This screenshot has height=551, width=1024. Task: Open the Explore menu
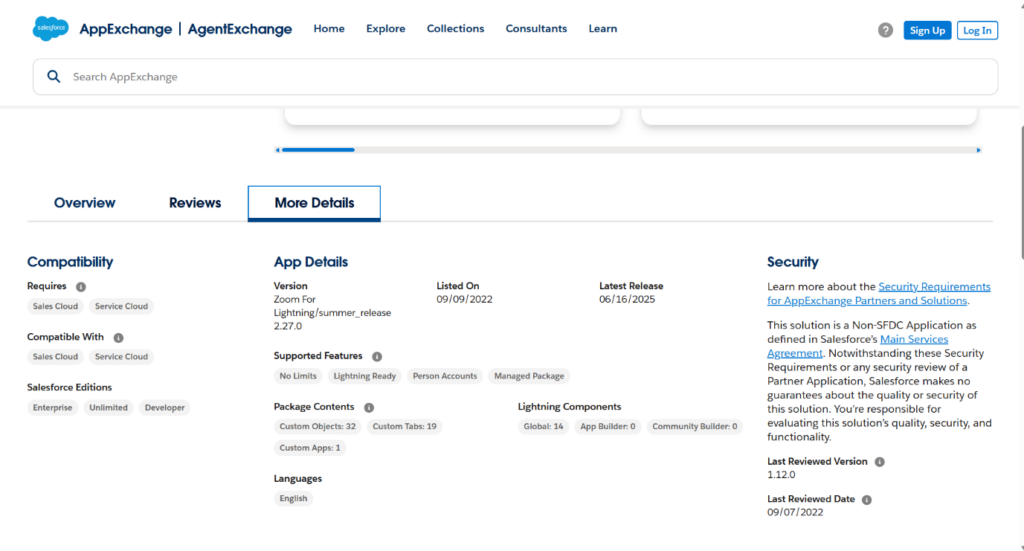point(385,29)
